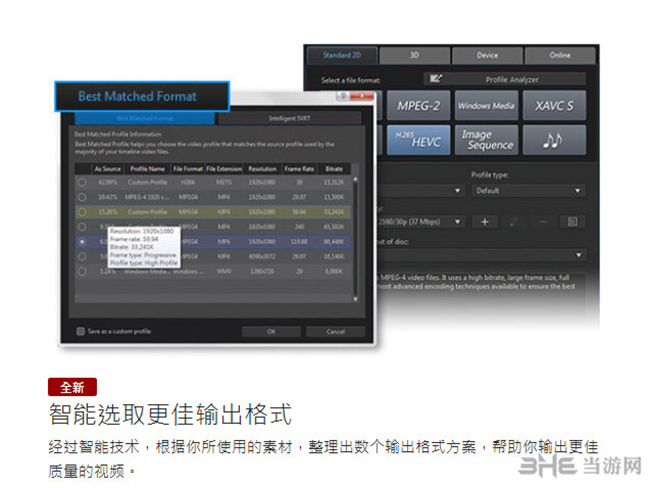Sort by the Profile Name column header
This screenshot has width=650, height=488.
coord(147,169)
